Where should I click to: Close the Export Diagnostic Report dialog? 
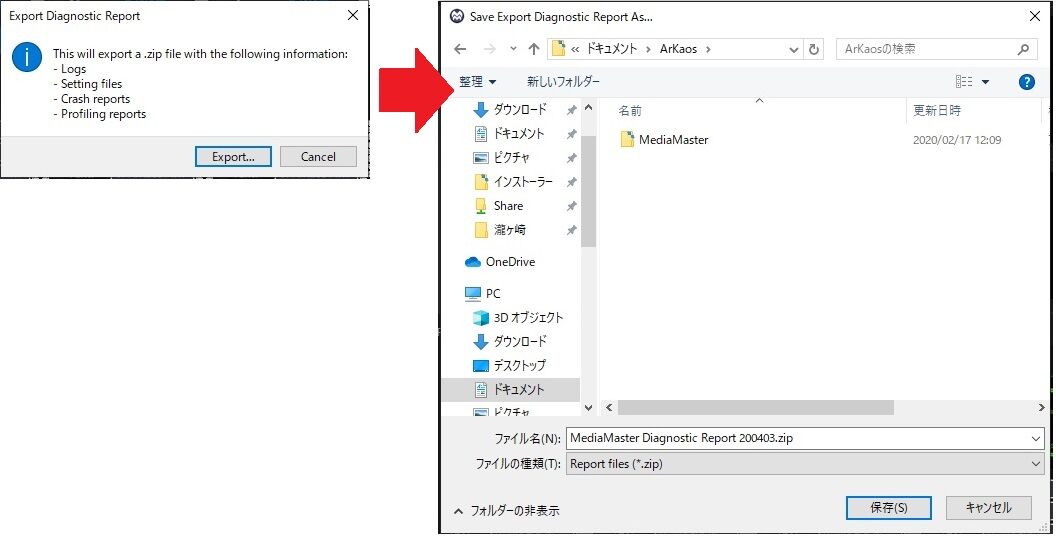coord(353,15)
